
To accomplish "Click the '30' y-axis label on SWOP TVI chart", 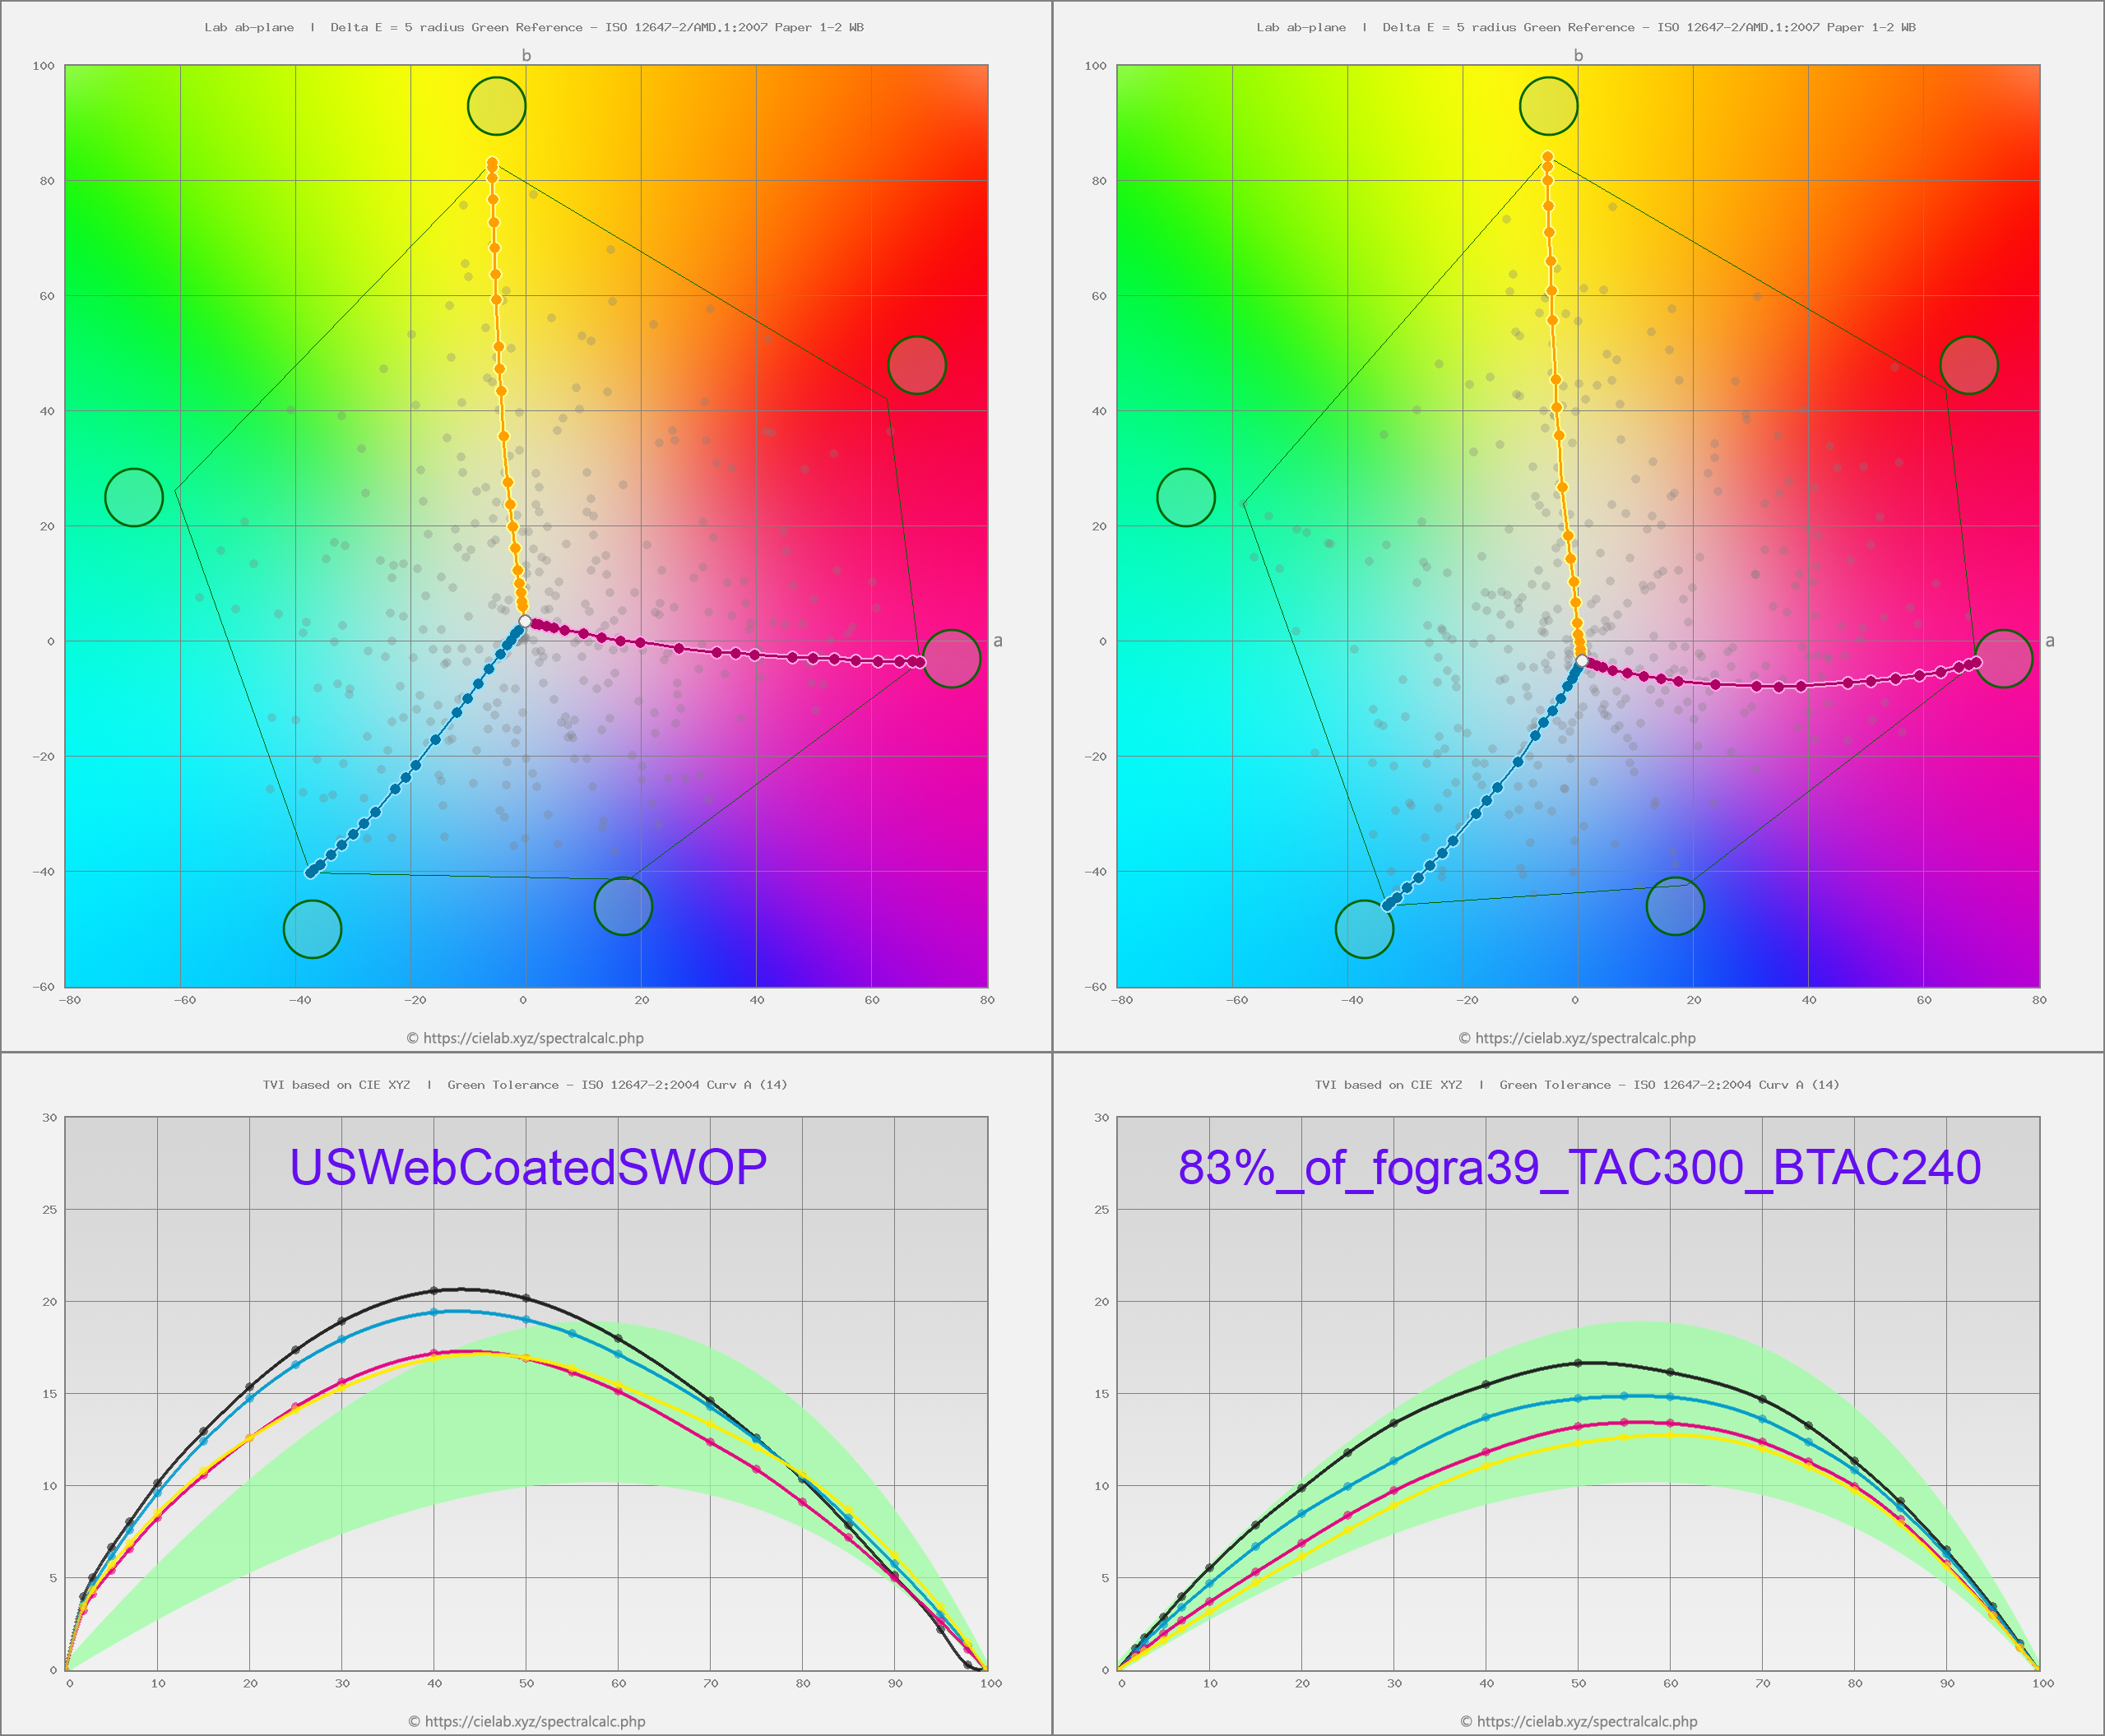I will [49, 1117].
